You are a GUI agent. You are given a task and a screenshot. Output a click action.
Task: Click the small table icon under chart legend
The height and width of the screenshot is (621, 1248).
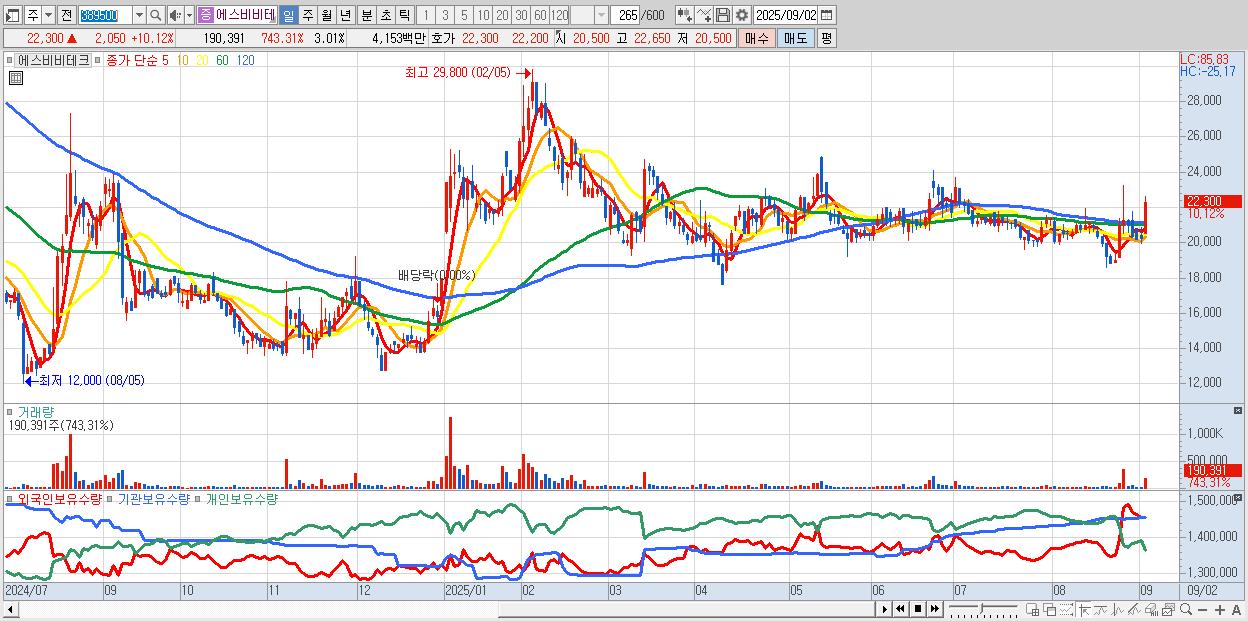tap(15, 77)
